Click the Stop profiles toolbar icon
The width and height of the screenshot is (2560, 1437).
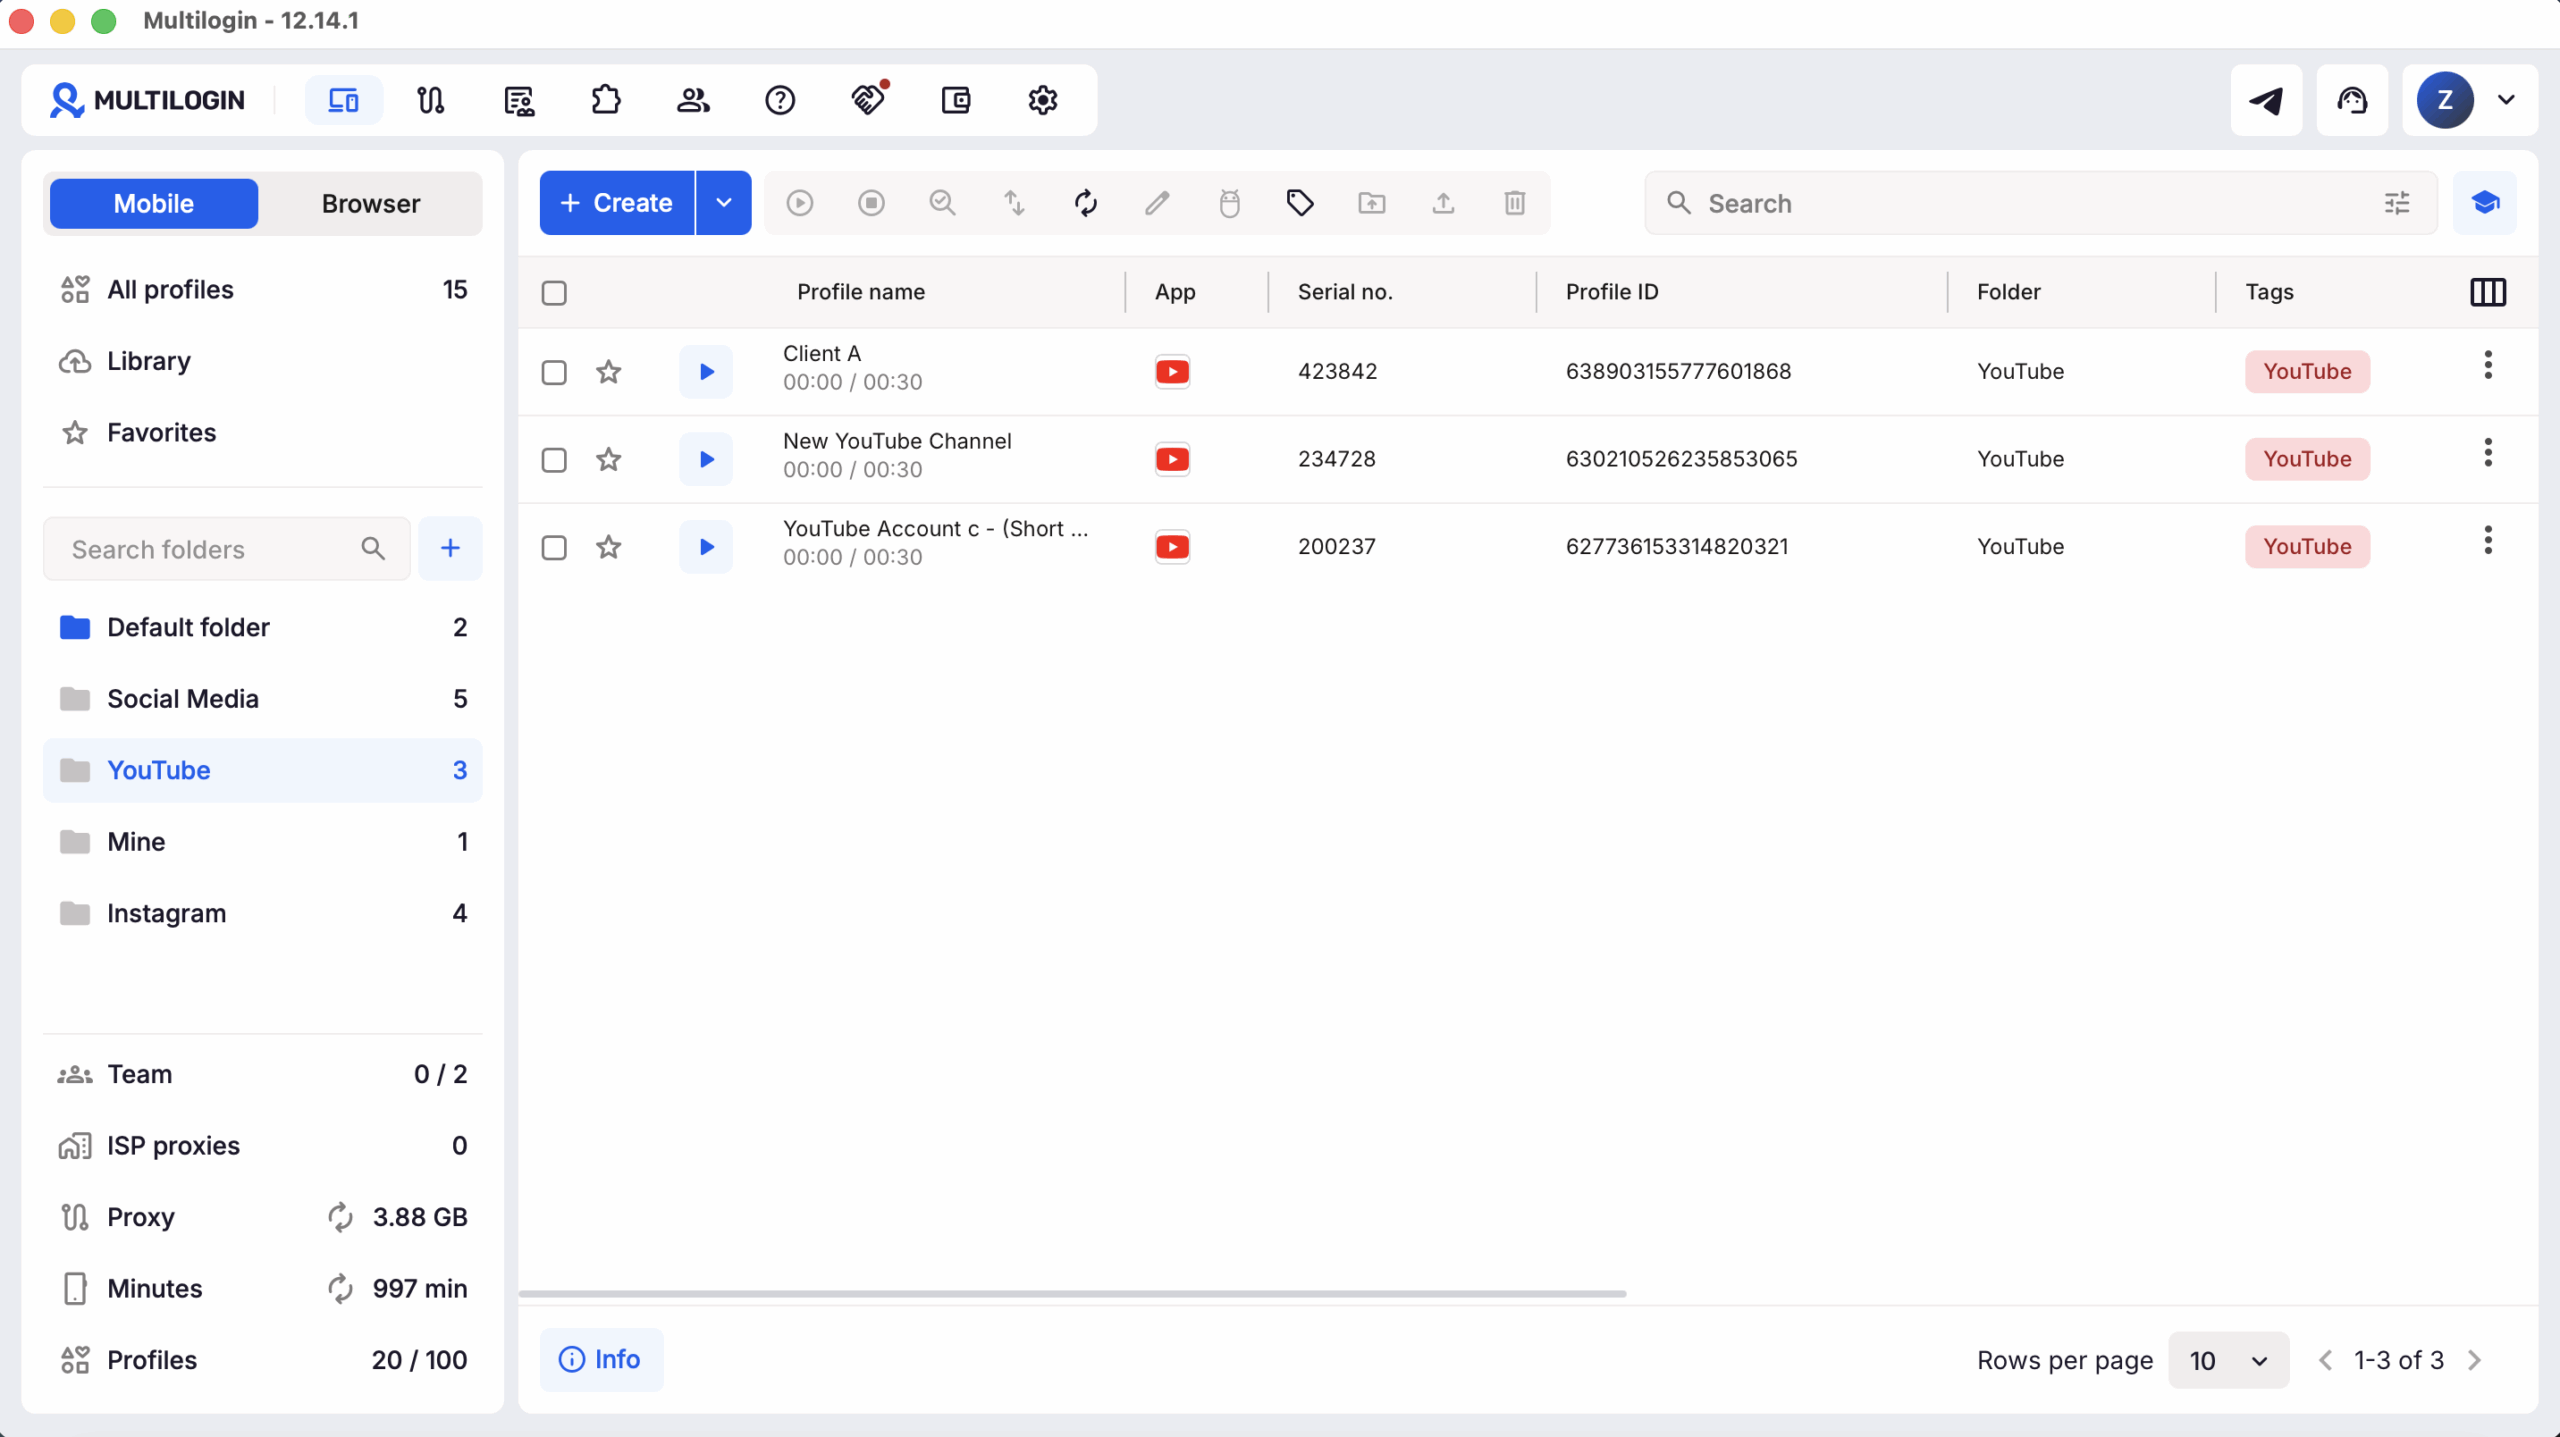pos(871,203)
